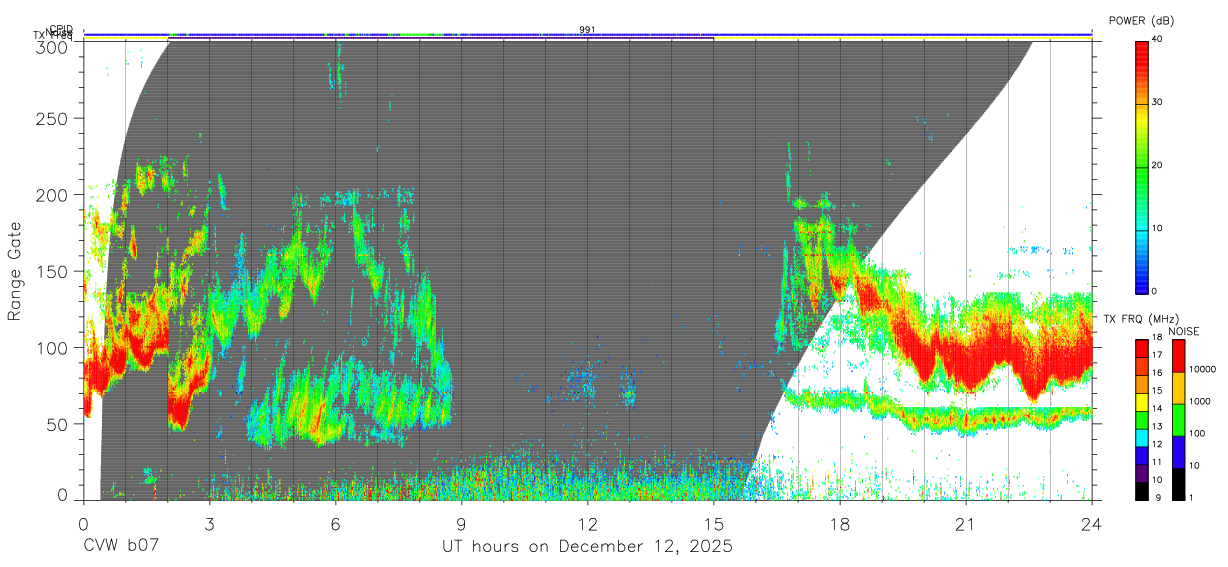The height and width of the screenshot is (567, 1228).
Task: Click the '20' value on the POWER scale
Action: pos(1158,165)
